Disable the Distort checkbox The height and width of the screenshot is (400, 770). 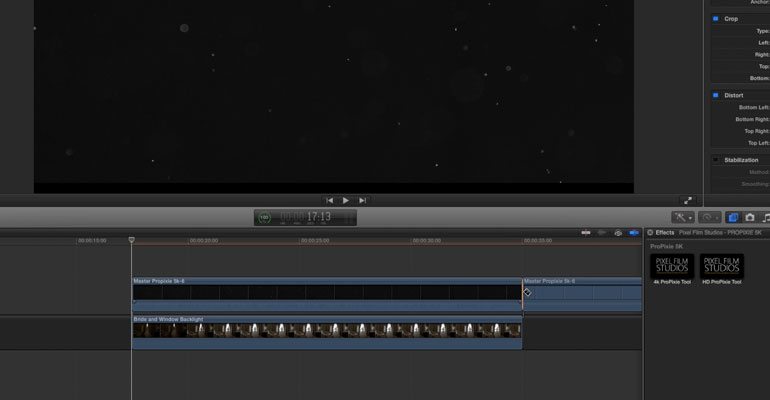click(x=715, y=95)
